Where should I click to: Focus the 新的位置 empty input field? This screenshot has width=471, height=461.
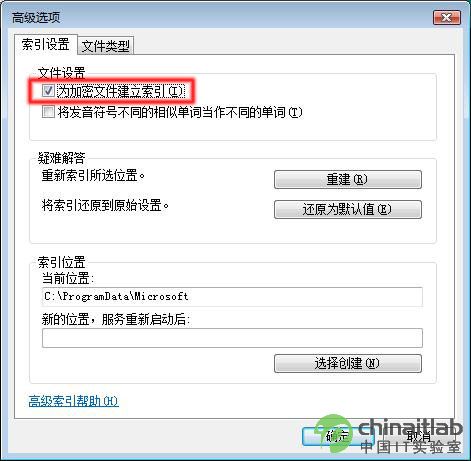[232, 338]
